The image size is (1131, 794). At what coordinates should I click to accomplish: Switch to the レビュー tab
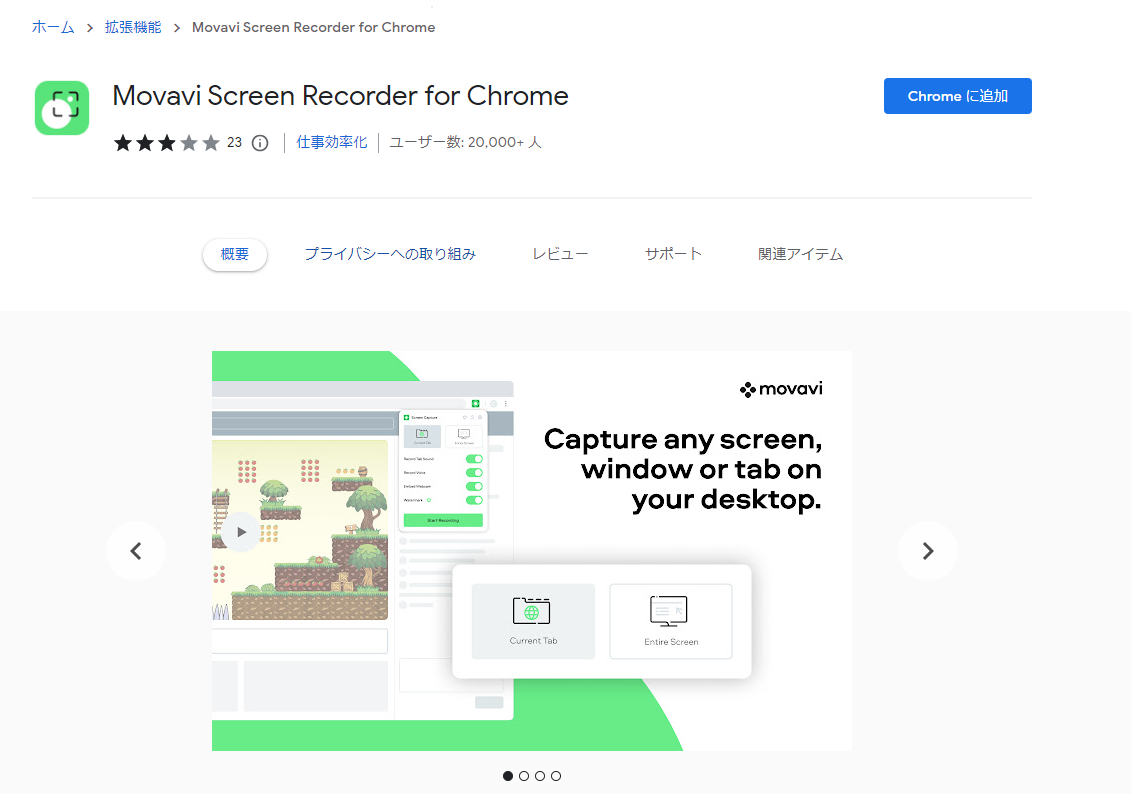point(560,253)
